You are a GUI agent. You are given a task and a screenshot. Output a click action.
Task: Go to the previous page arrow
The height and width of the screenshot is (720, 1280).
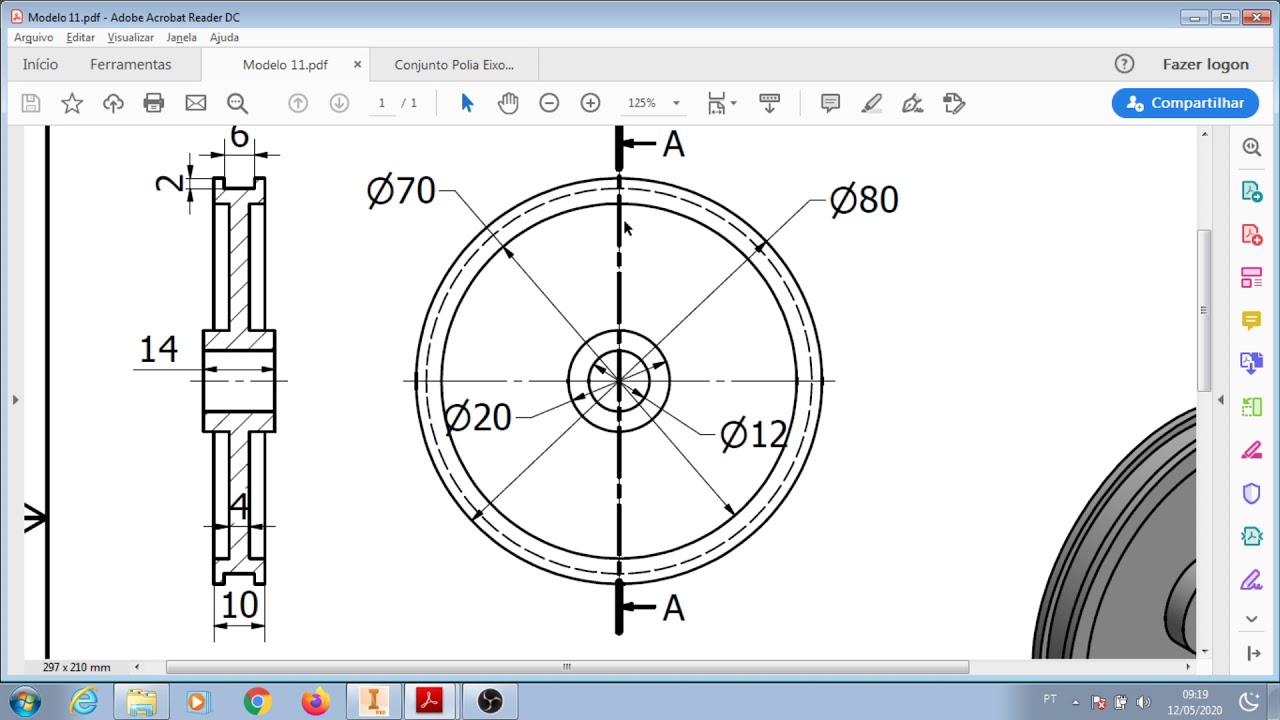[x=298, y=103]
